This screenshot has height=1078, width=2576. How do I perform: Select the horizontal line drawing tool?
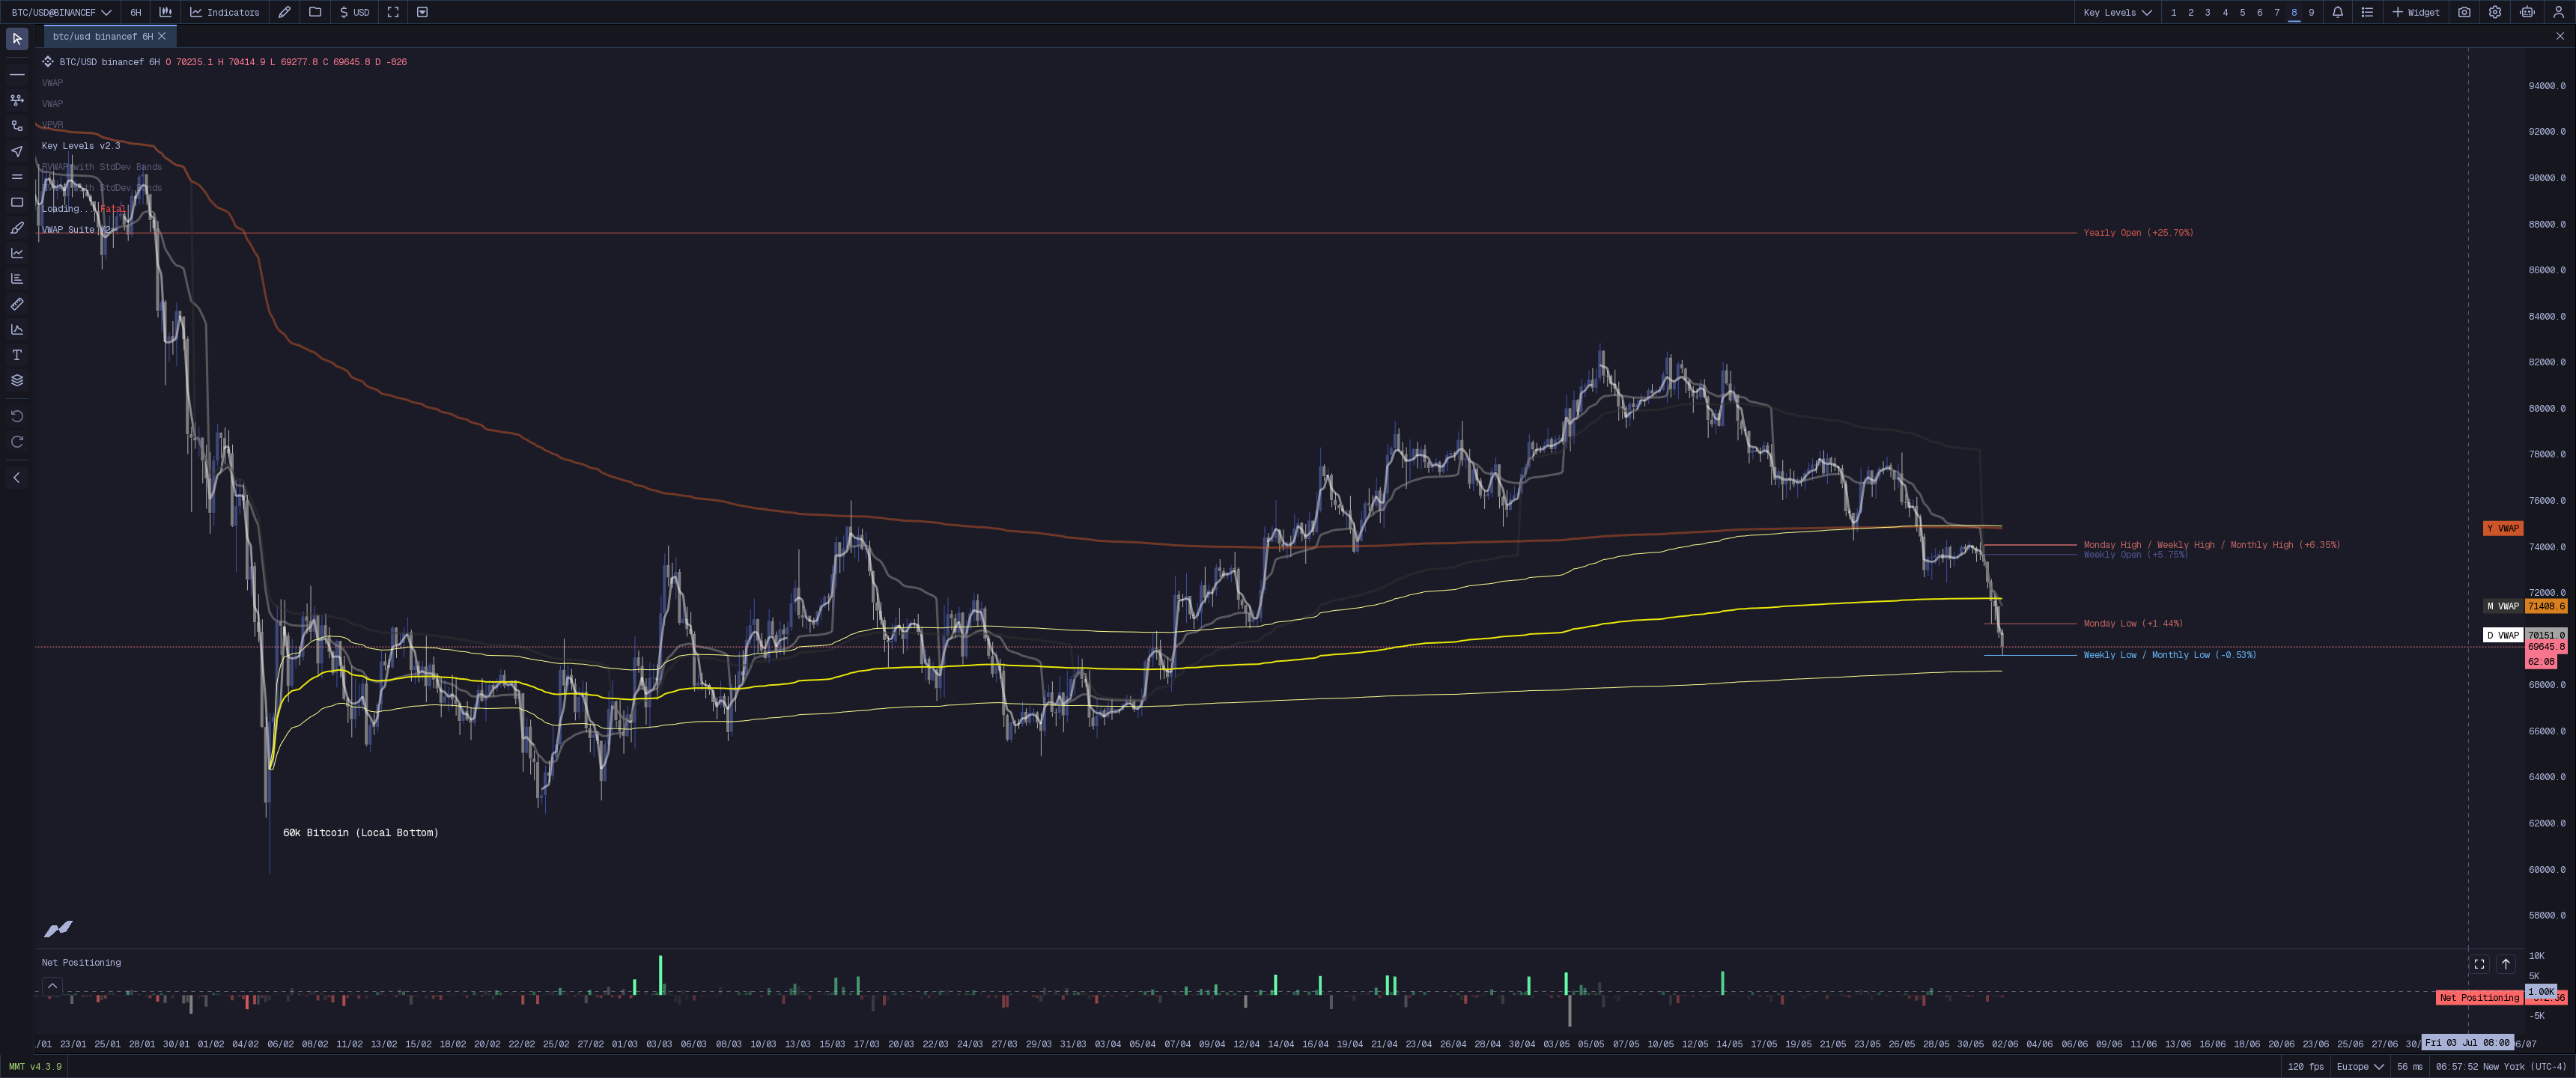(x=17, y=74)
